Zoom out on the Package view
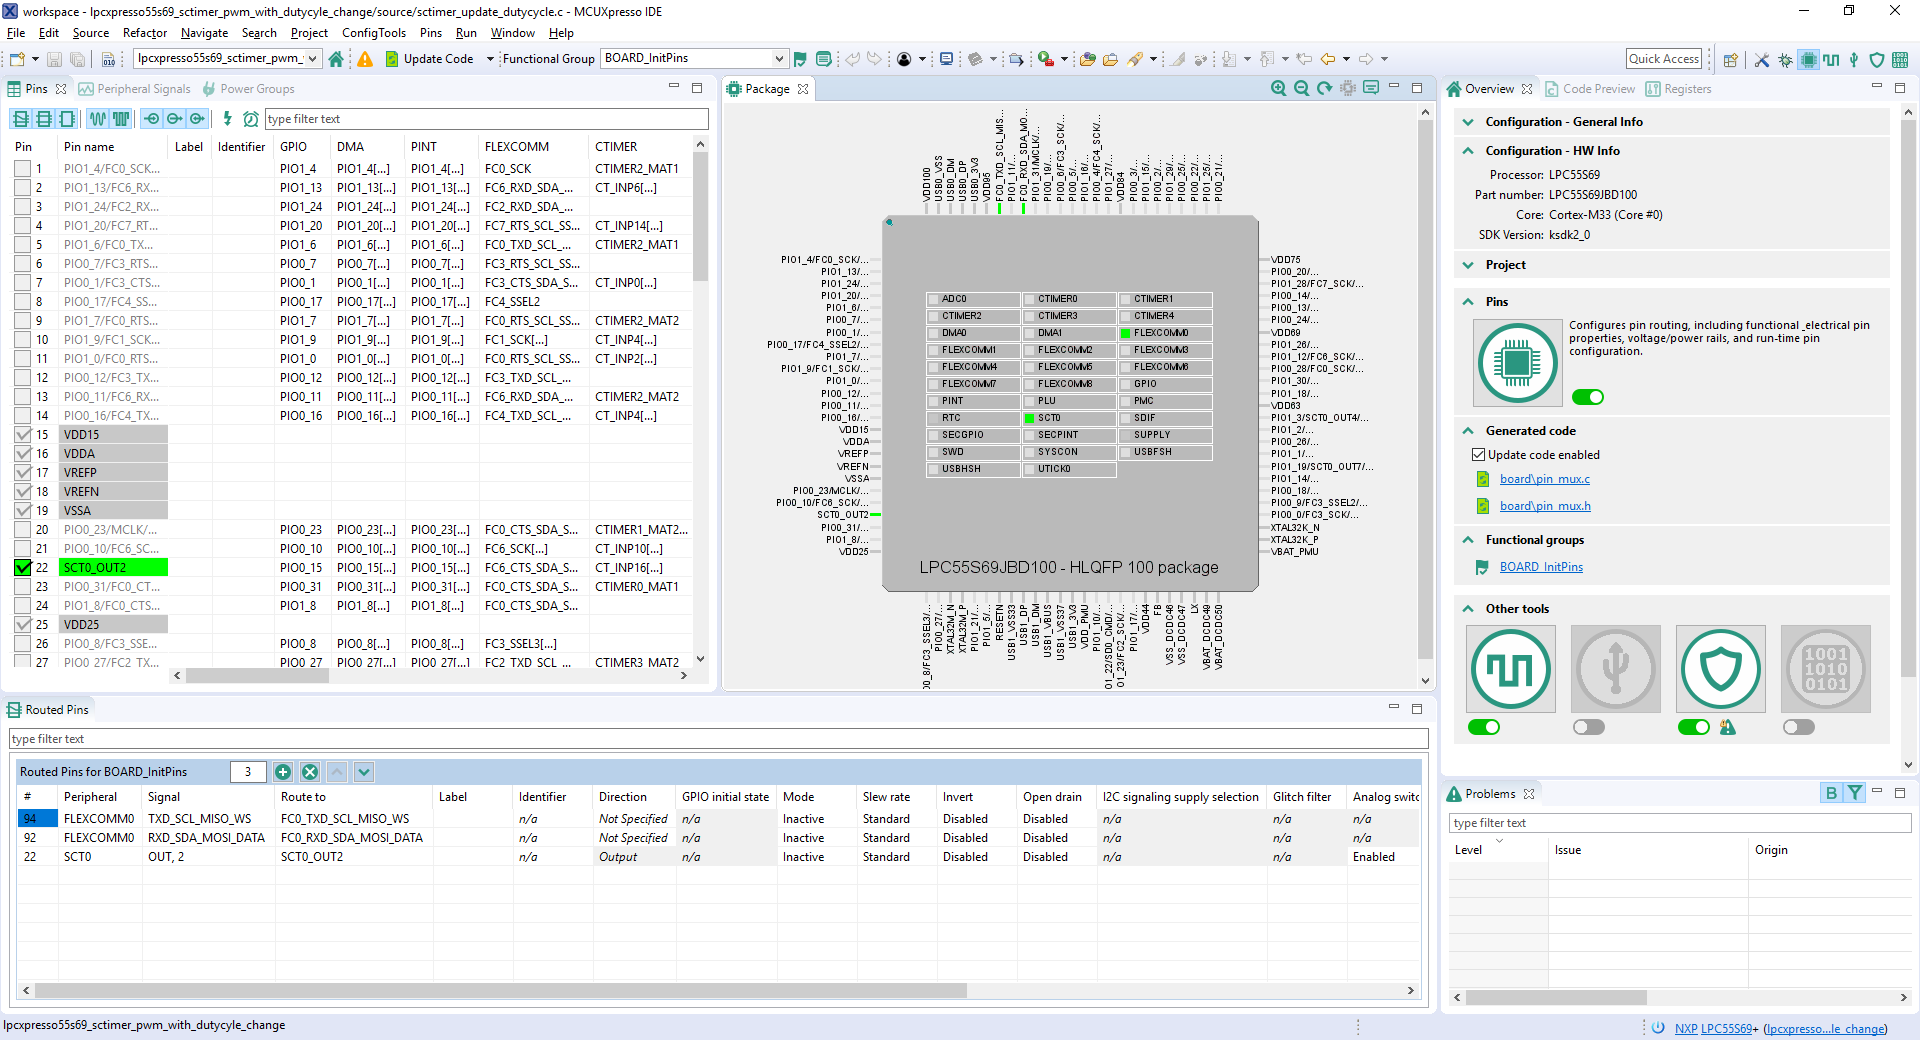The height and width of the screenshot is (1040, 1920). pos(1301,89)
